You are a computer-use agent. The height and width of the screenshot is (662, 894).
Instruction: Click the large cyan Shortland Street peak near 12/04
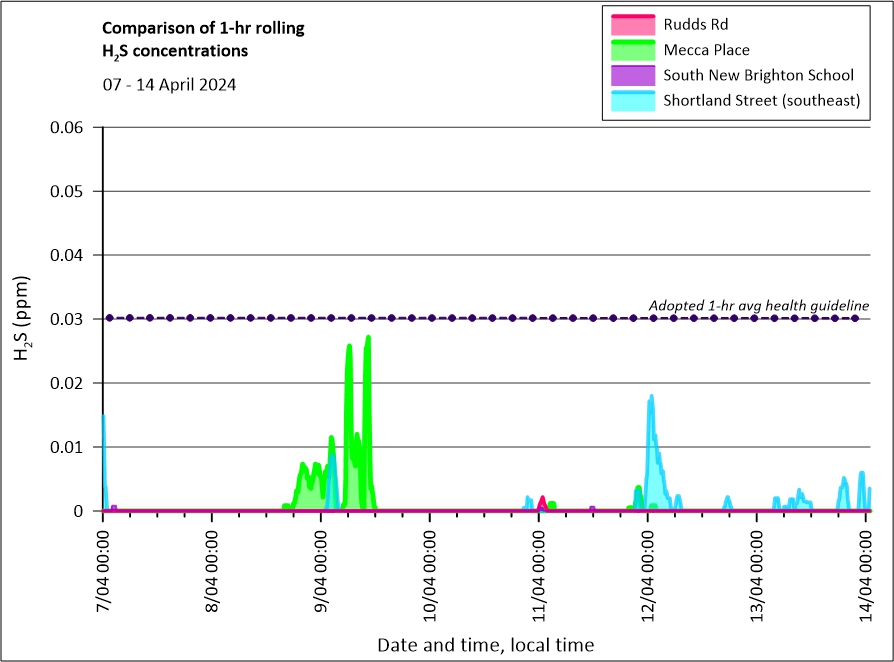point(651,400)
